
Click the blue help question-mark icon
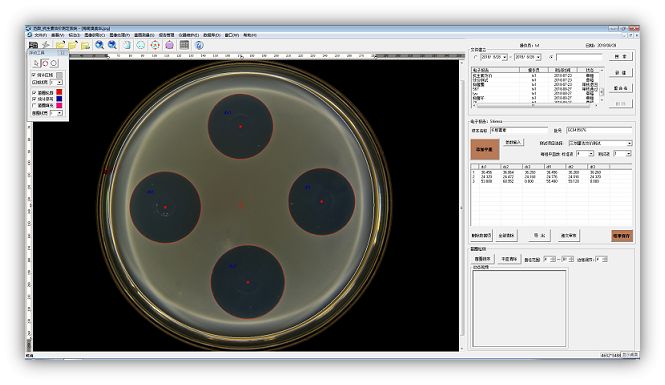199,45
